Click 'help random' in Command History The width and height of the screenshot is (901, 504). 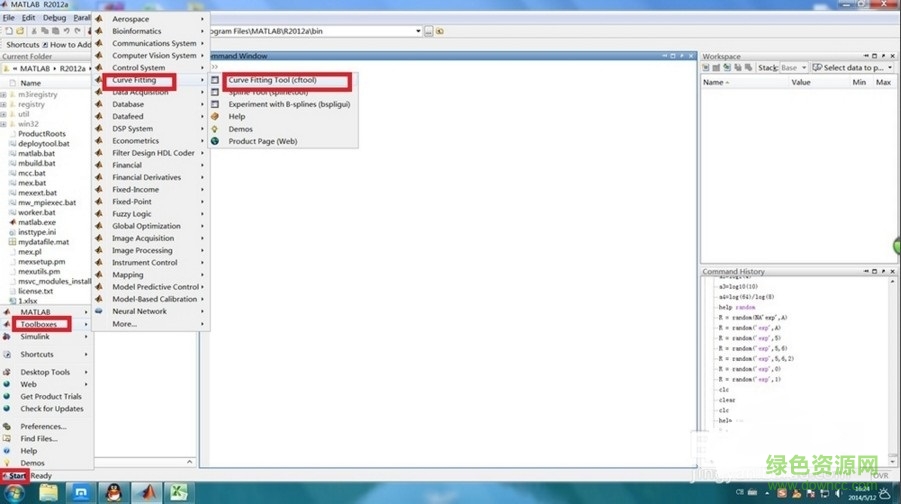[737, 307]
